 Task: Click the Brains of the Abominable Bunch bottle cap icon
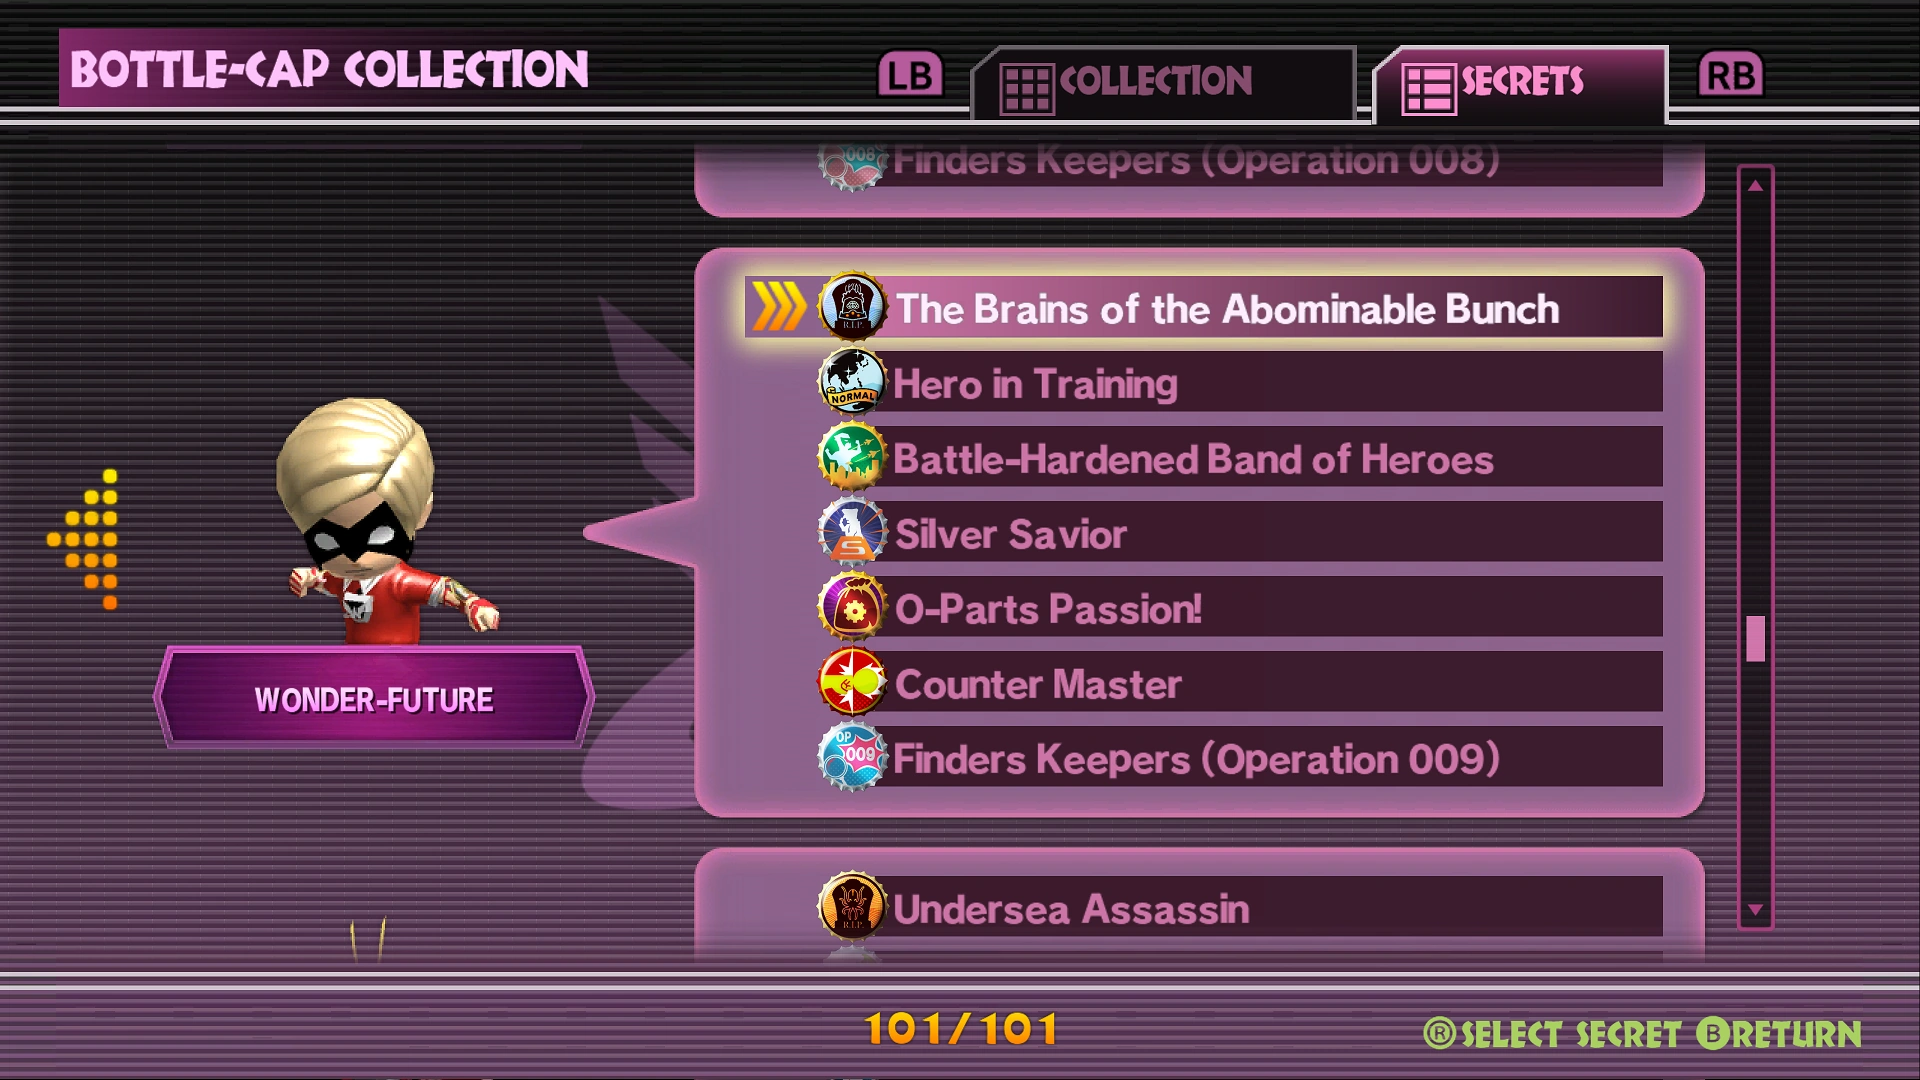coord(852,307)
